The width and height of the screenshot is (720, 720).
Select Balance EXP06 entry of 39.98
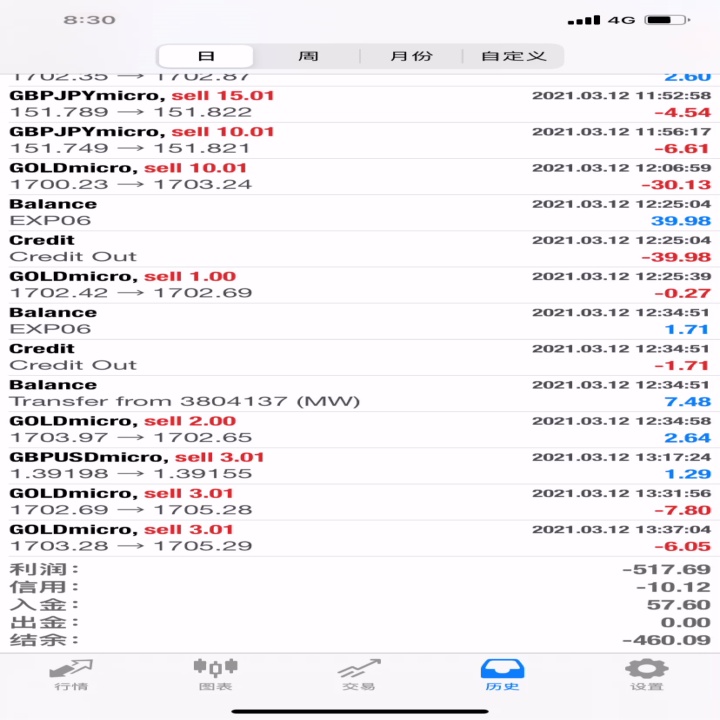(360, 213)
